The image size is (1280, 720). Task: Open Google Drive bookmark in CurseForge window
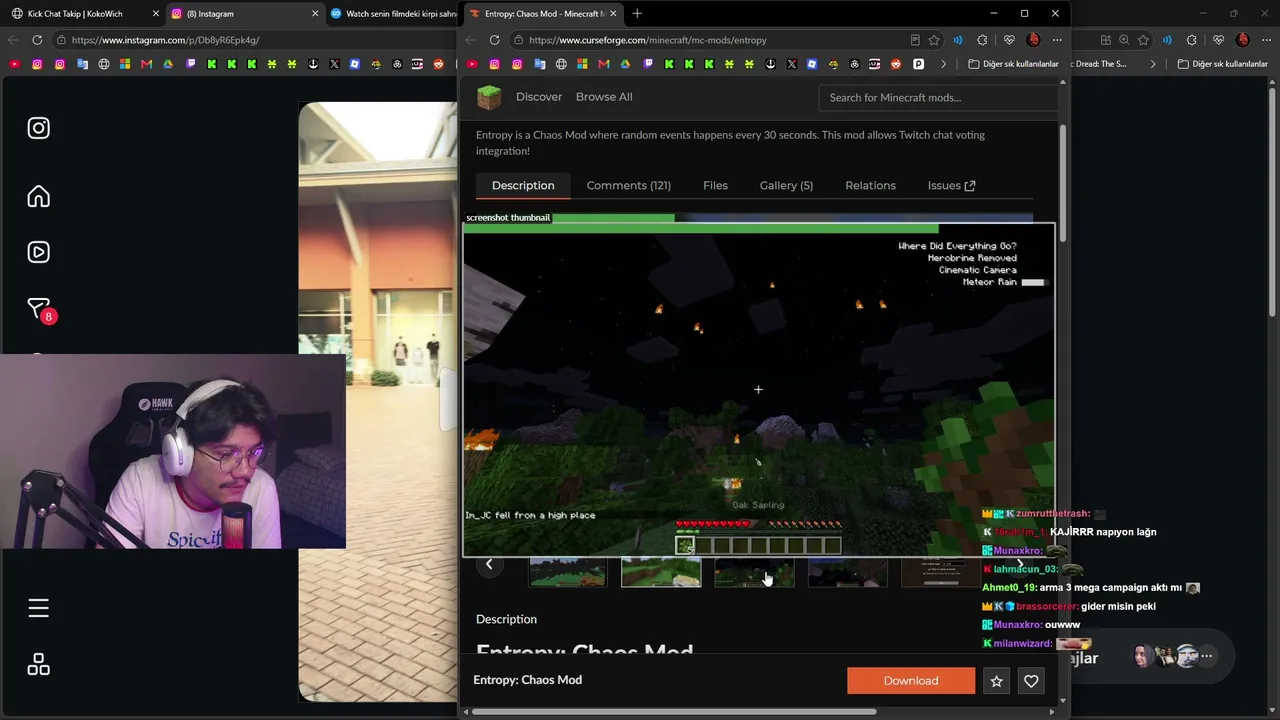click(x=627, y=64)
